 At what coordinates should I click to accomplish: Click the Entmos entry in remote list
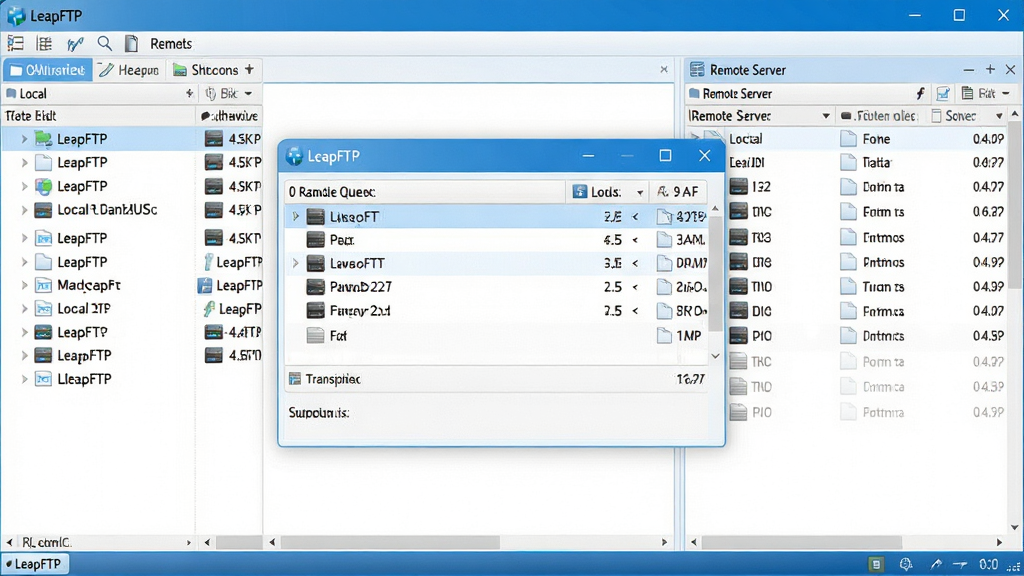(883, 238)
